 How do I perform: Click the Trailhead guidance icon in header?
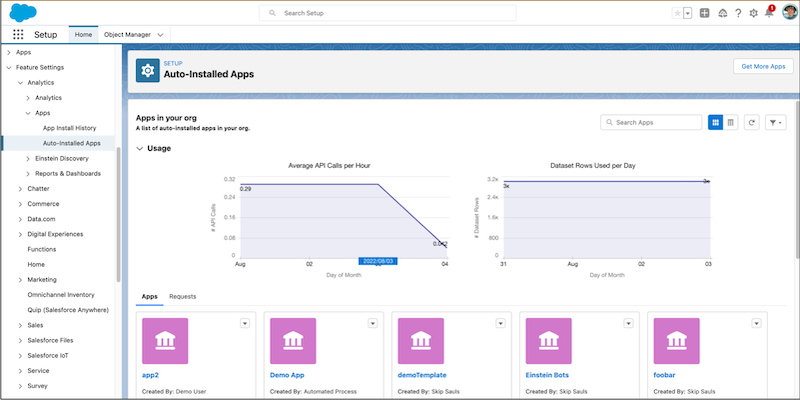[x=722, y=13]
